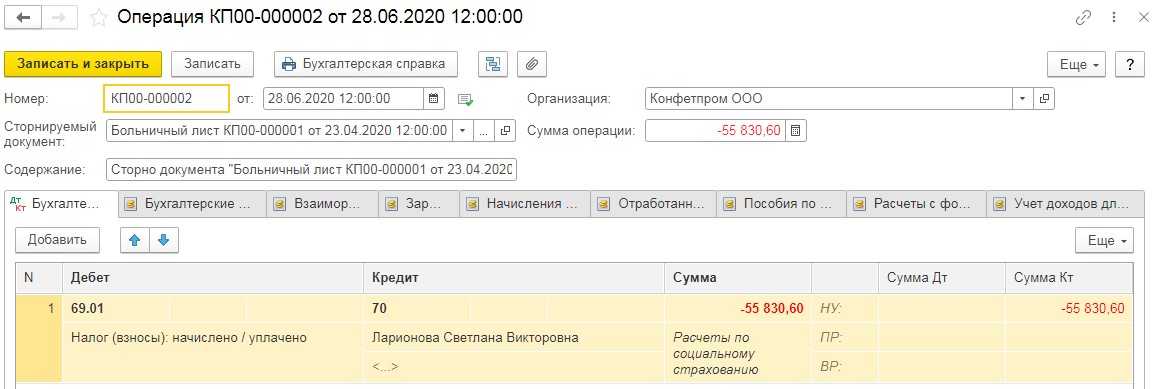Click the paperclip attachments icon

532,64
